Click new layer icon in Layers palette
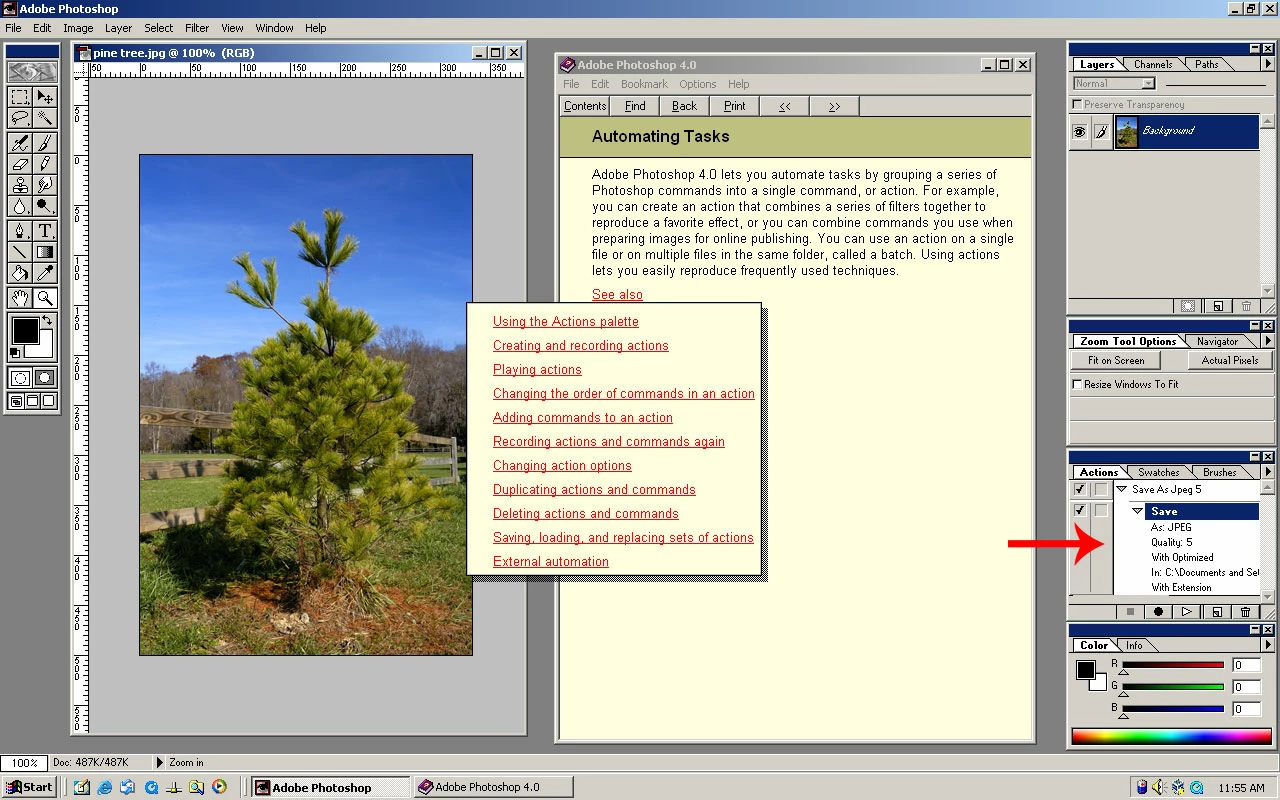Image resolution: width=1280 pixels, height=800 pixels. pyautogui.click(x=1217, y=306)
